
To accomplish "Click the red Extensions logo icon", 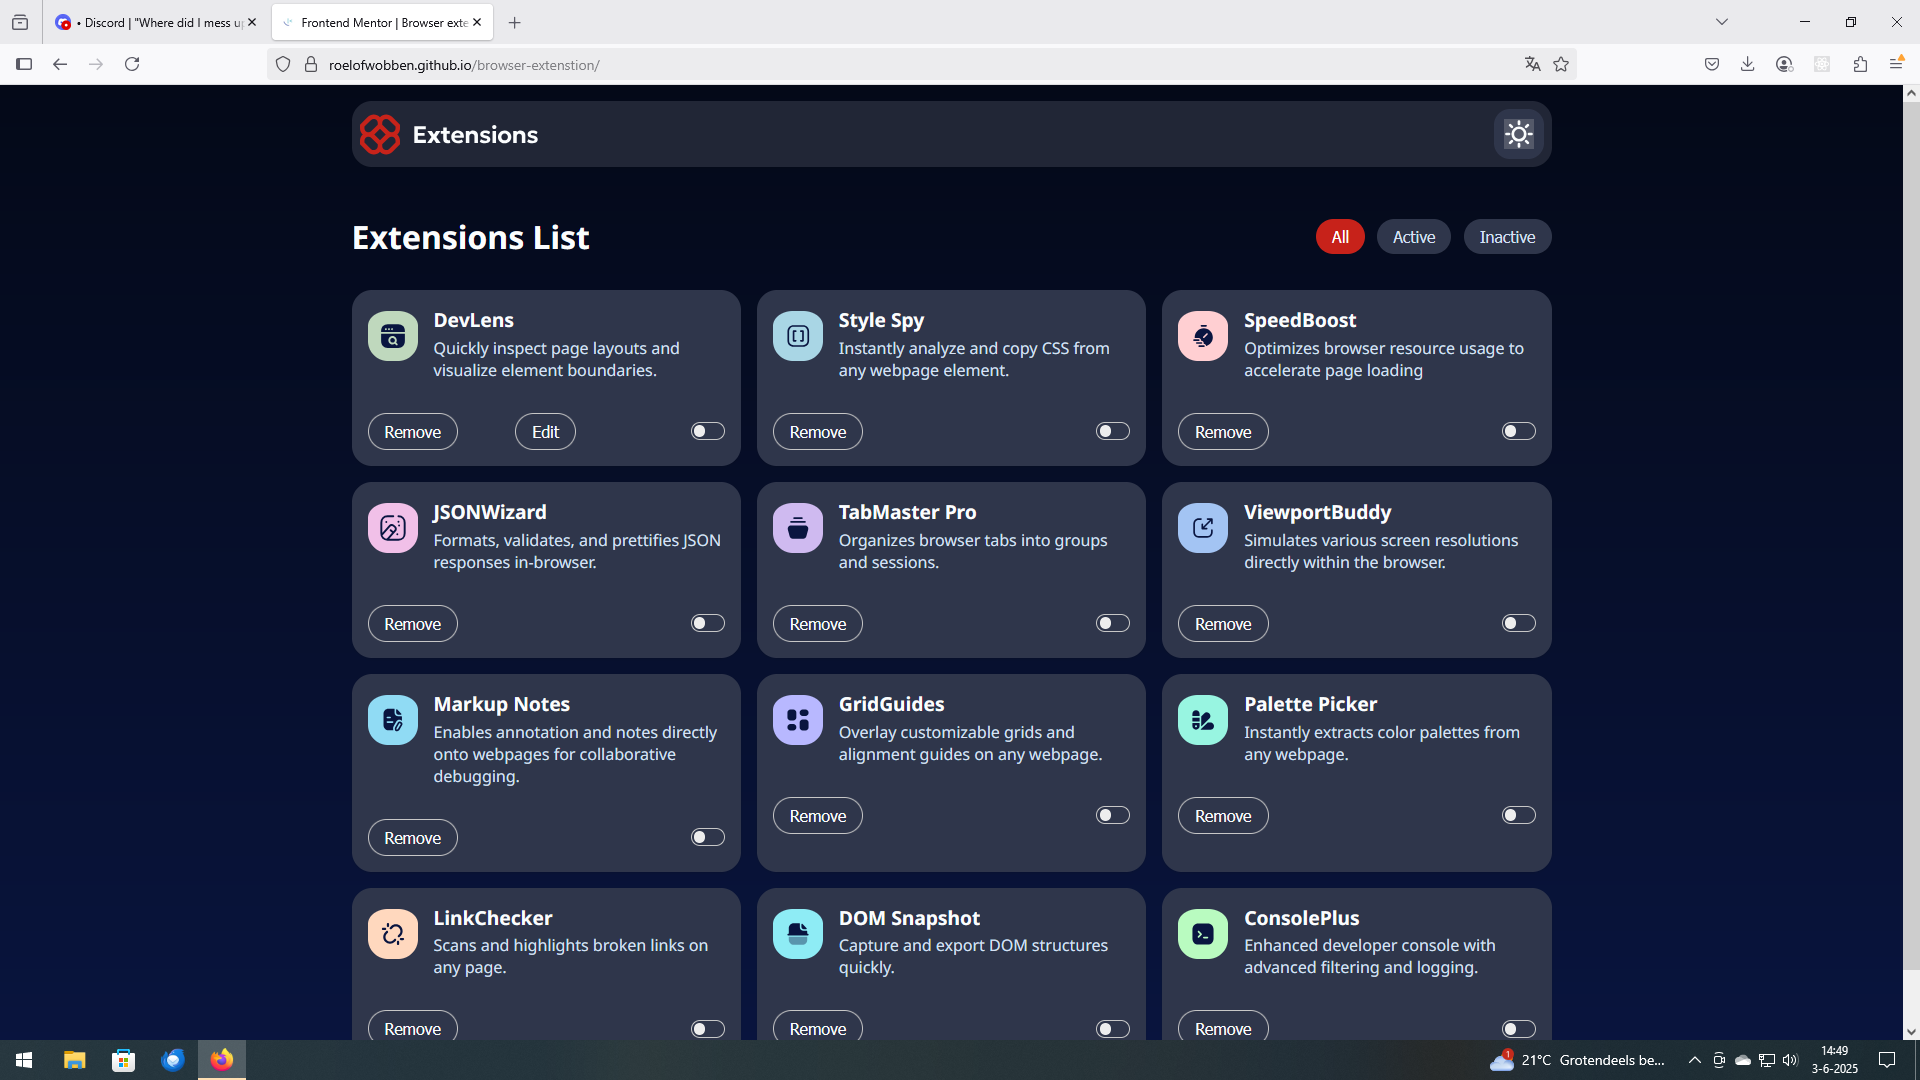I will pyautogui.click(x=380, y=134).
